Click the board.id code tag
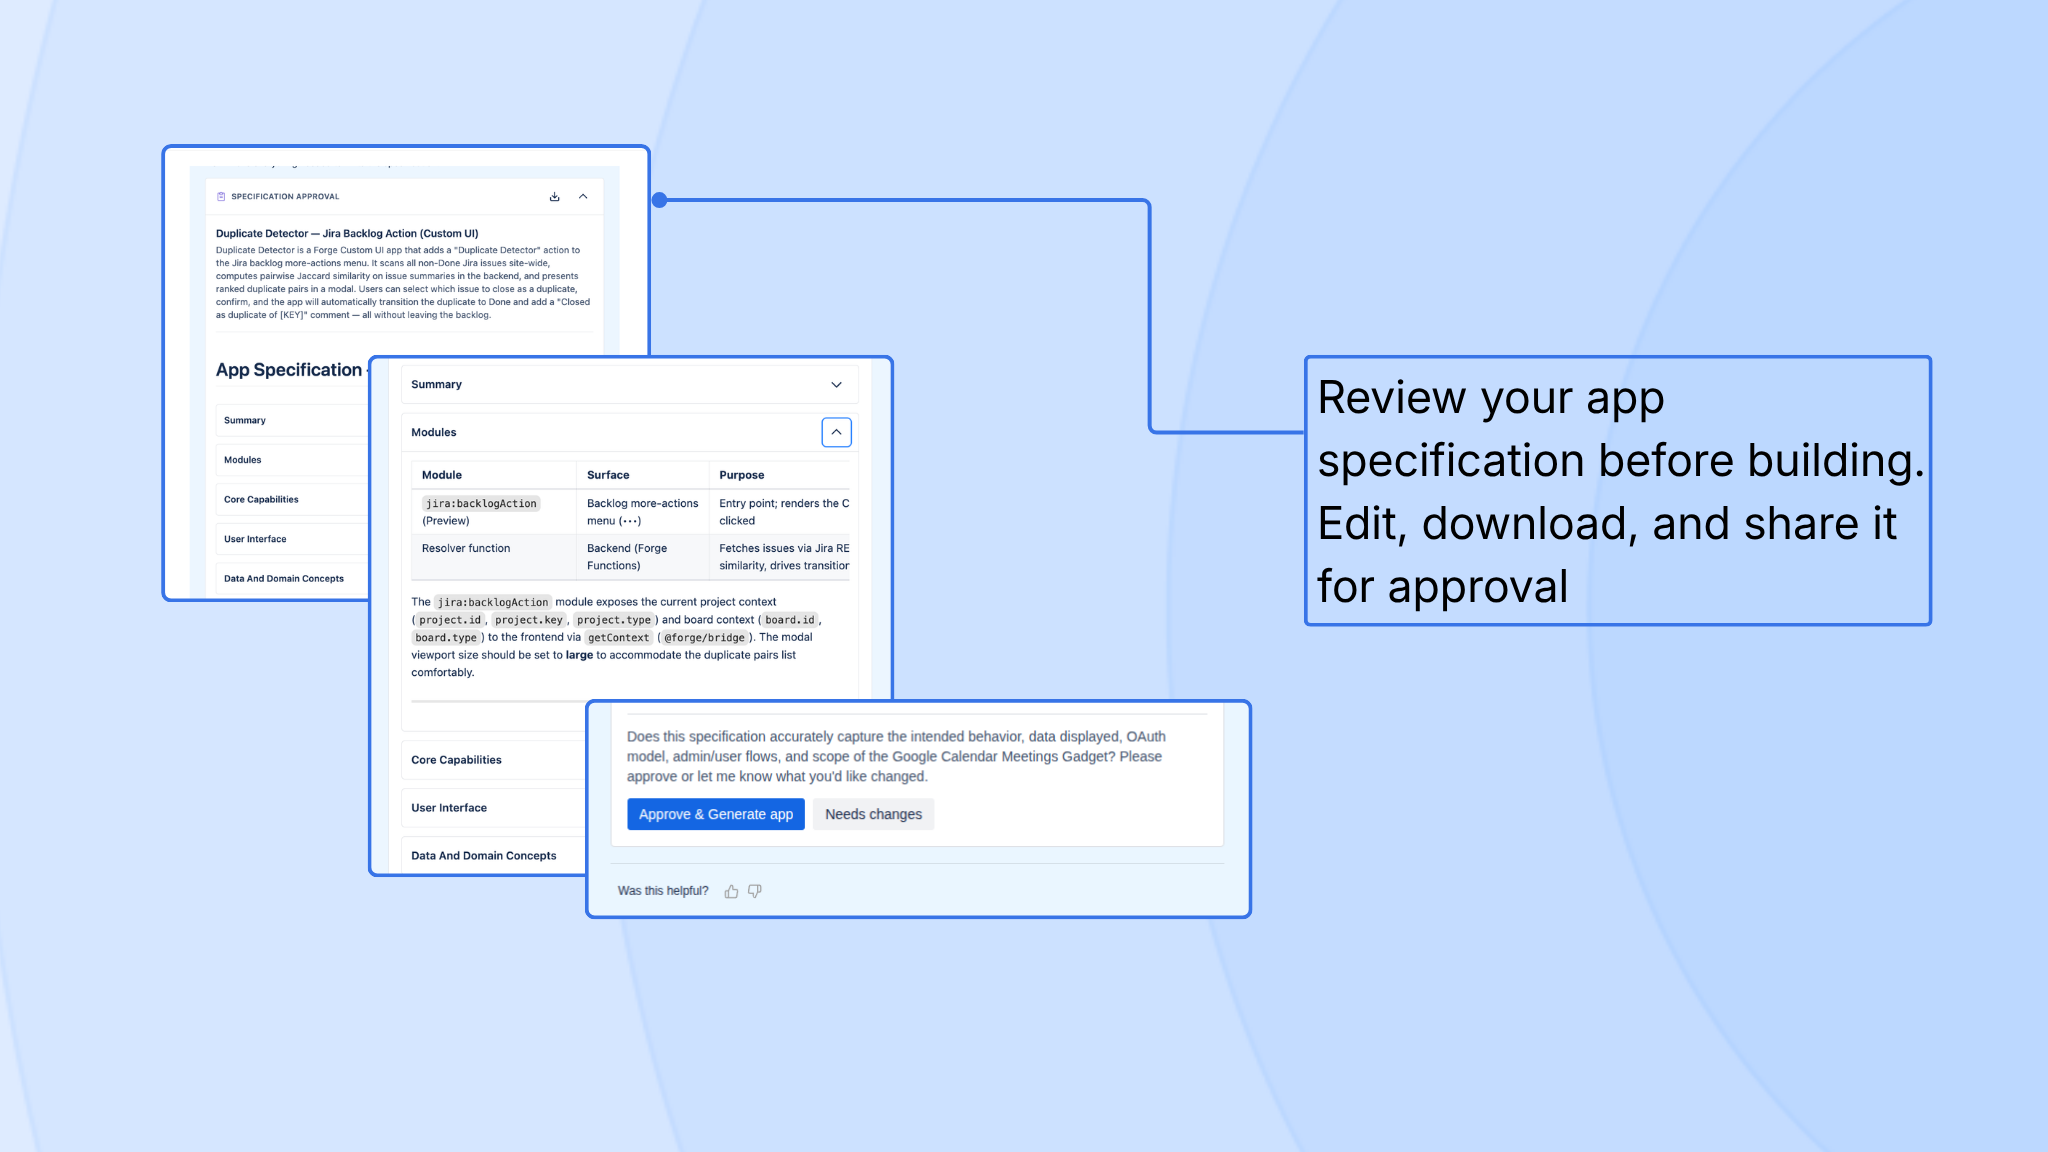This screenshot has height=1152, width=2048. click(790, 620)
